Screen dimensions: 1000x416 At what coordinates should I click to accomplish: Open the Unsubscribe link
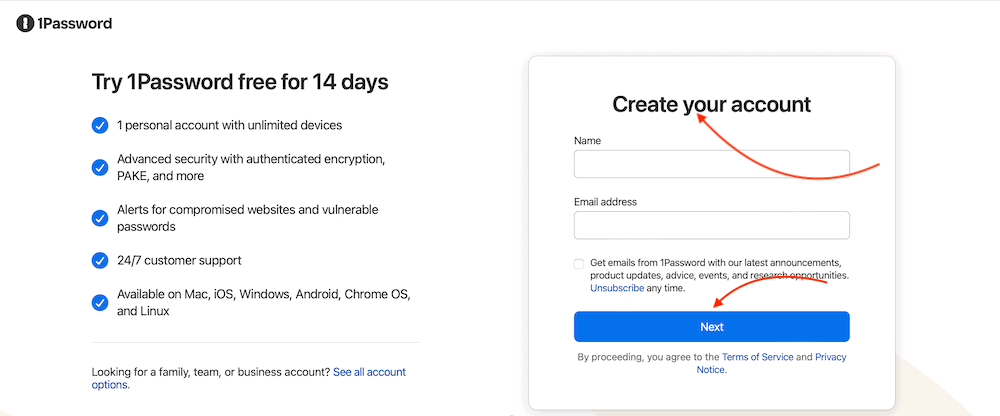point(617,288)
